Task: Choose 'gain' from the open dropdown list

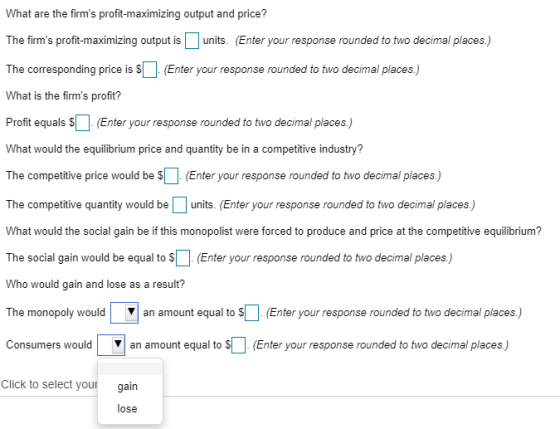Action: [x=128, y=386]
